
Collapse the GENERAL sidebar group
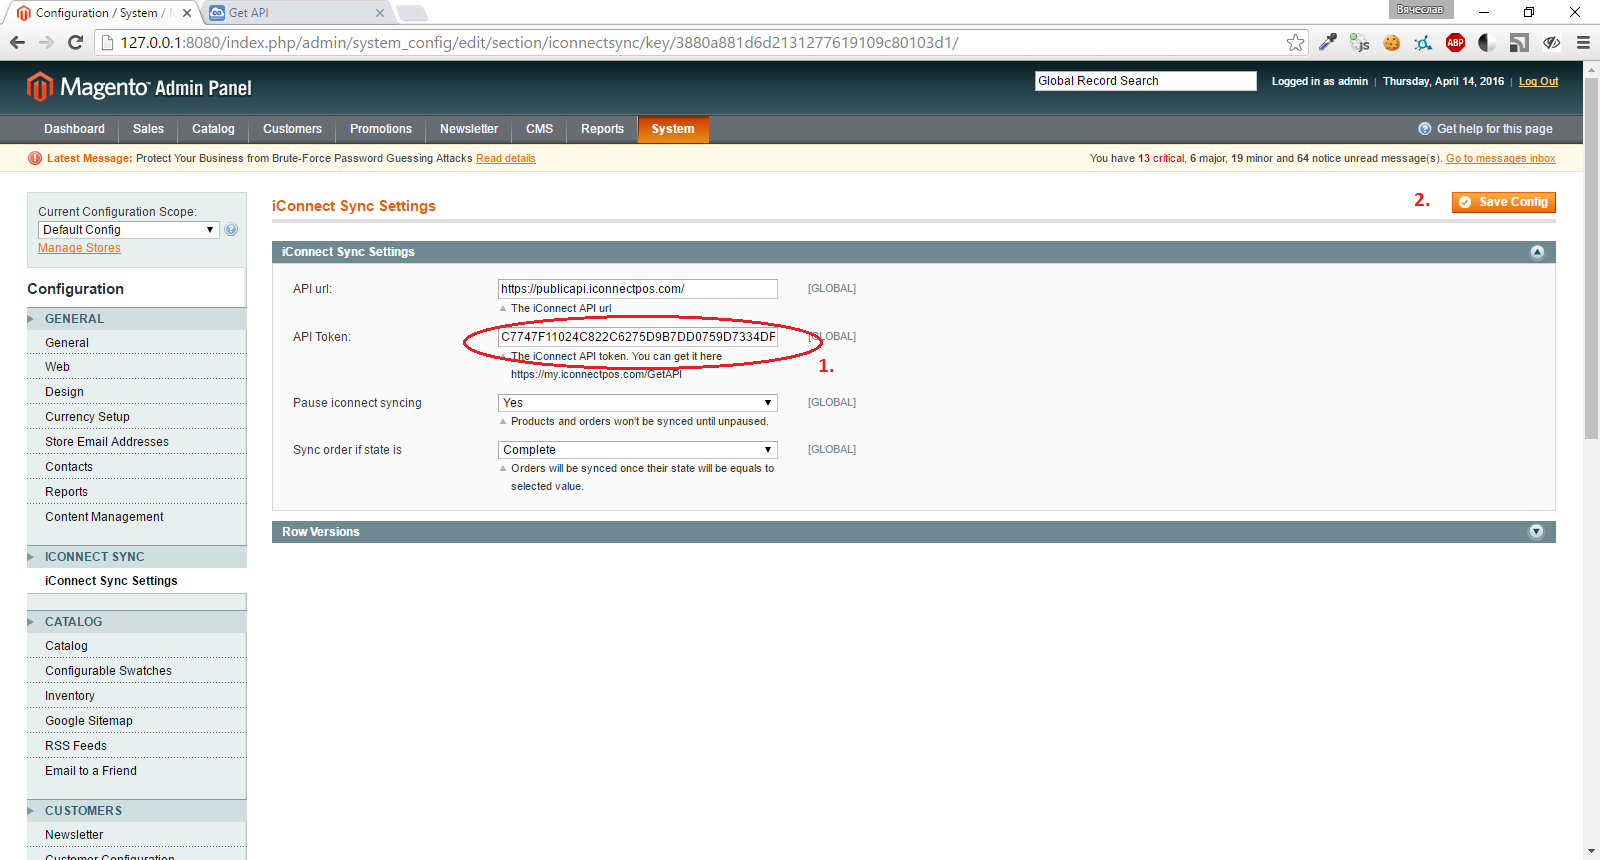click(x=136, y=318)
